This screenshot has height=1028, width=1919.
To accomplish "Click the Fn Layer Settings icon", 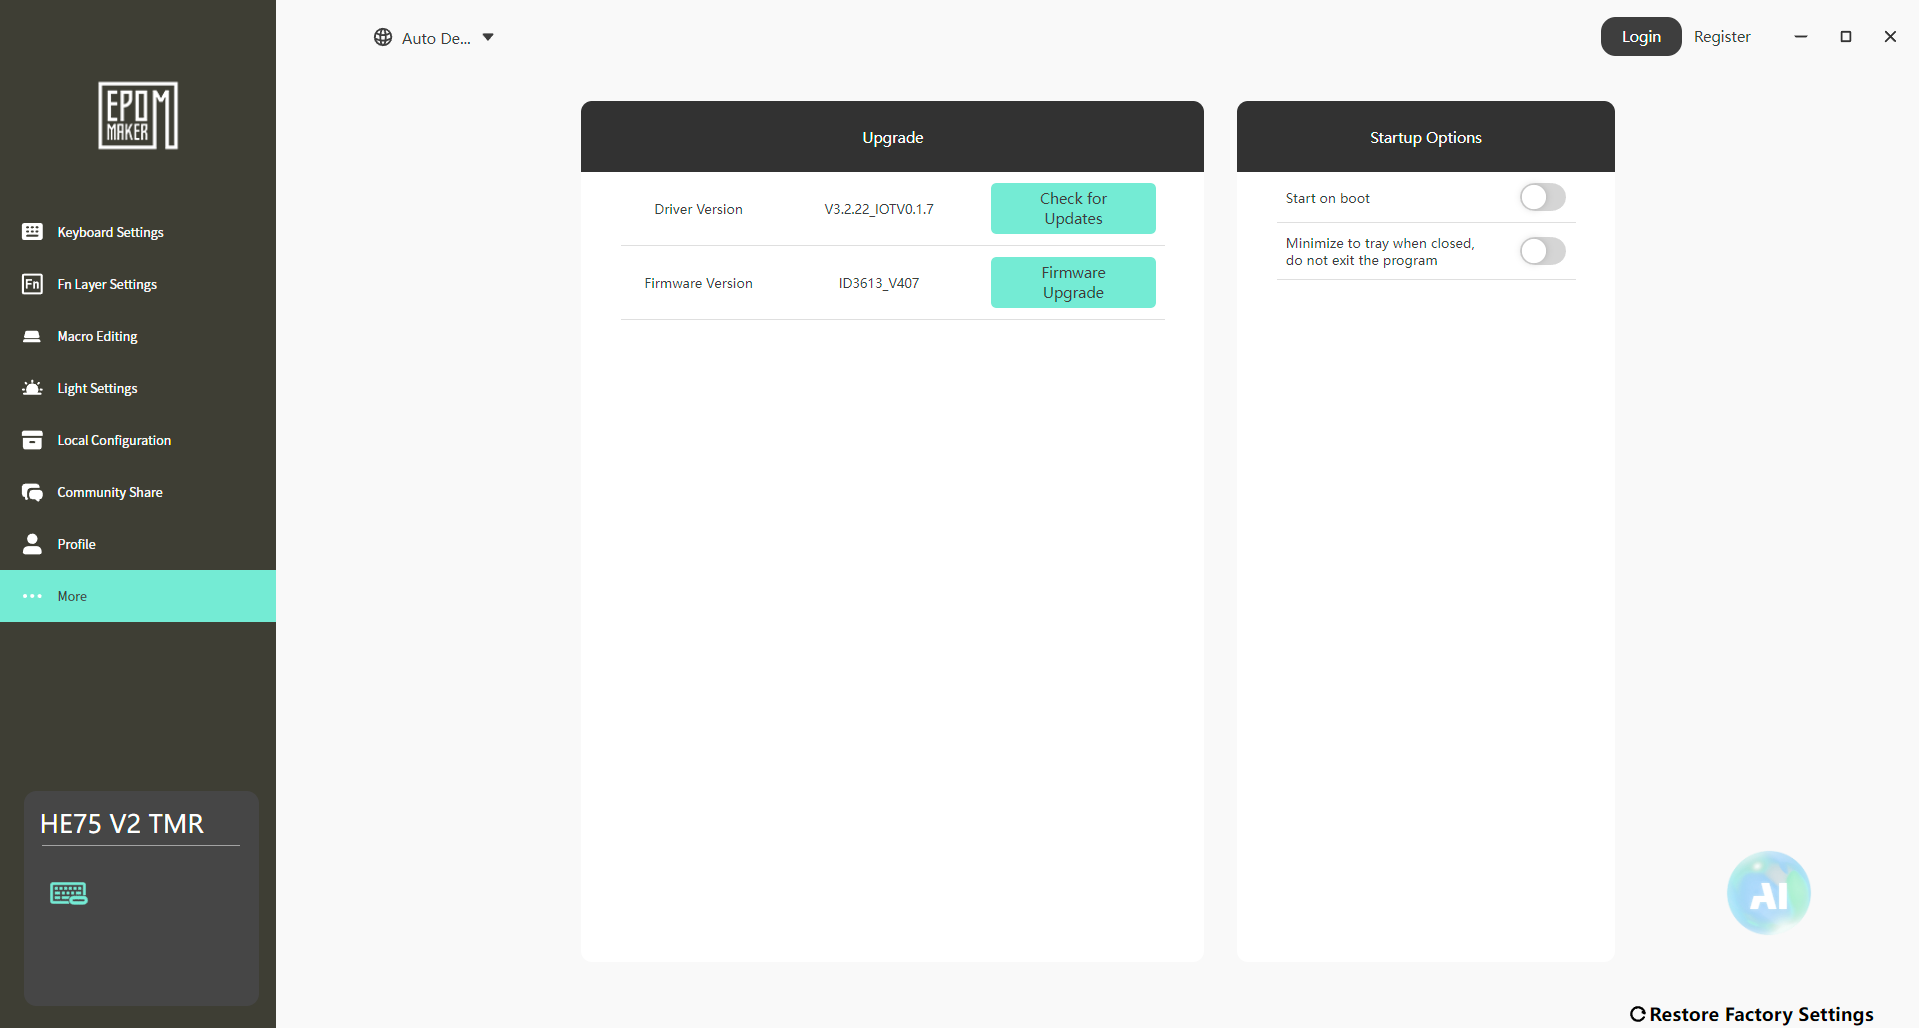I will (x=32, y=284).
